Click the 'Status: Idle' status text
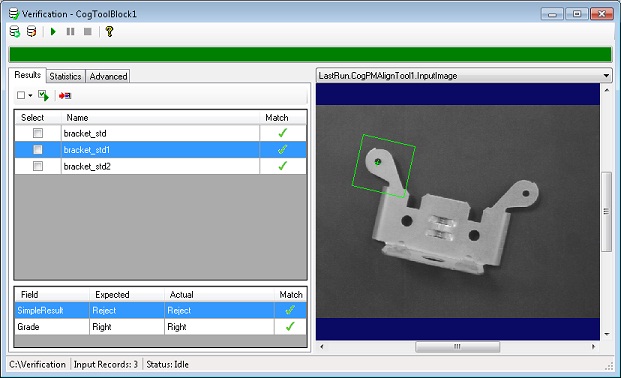Image resolution: width=621 pixels, height=378 pixels. [x=168, y=365]
